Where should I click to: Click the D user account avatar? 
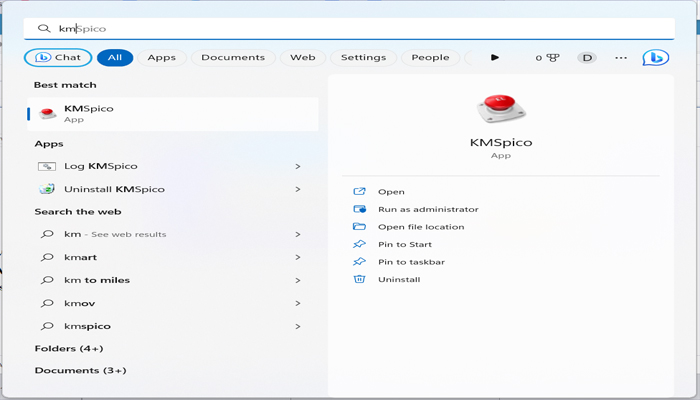click(587, 58)
